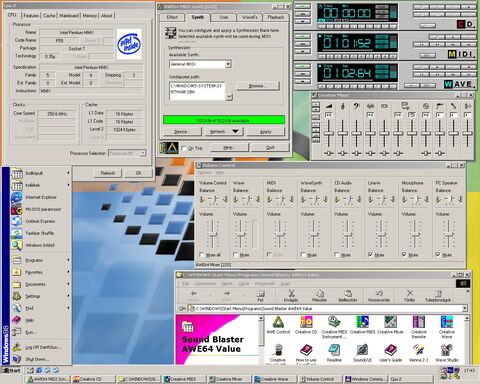Screen dimensions: 480x384
Task: Click the Windows Start button
Action: tap(11, 370)
